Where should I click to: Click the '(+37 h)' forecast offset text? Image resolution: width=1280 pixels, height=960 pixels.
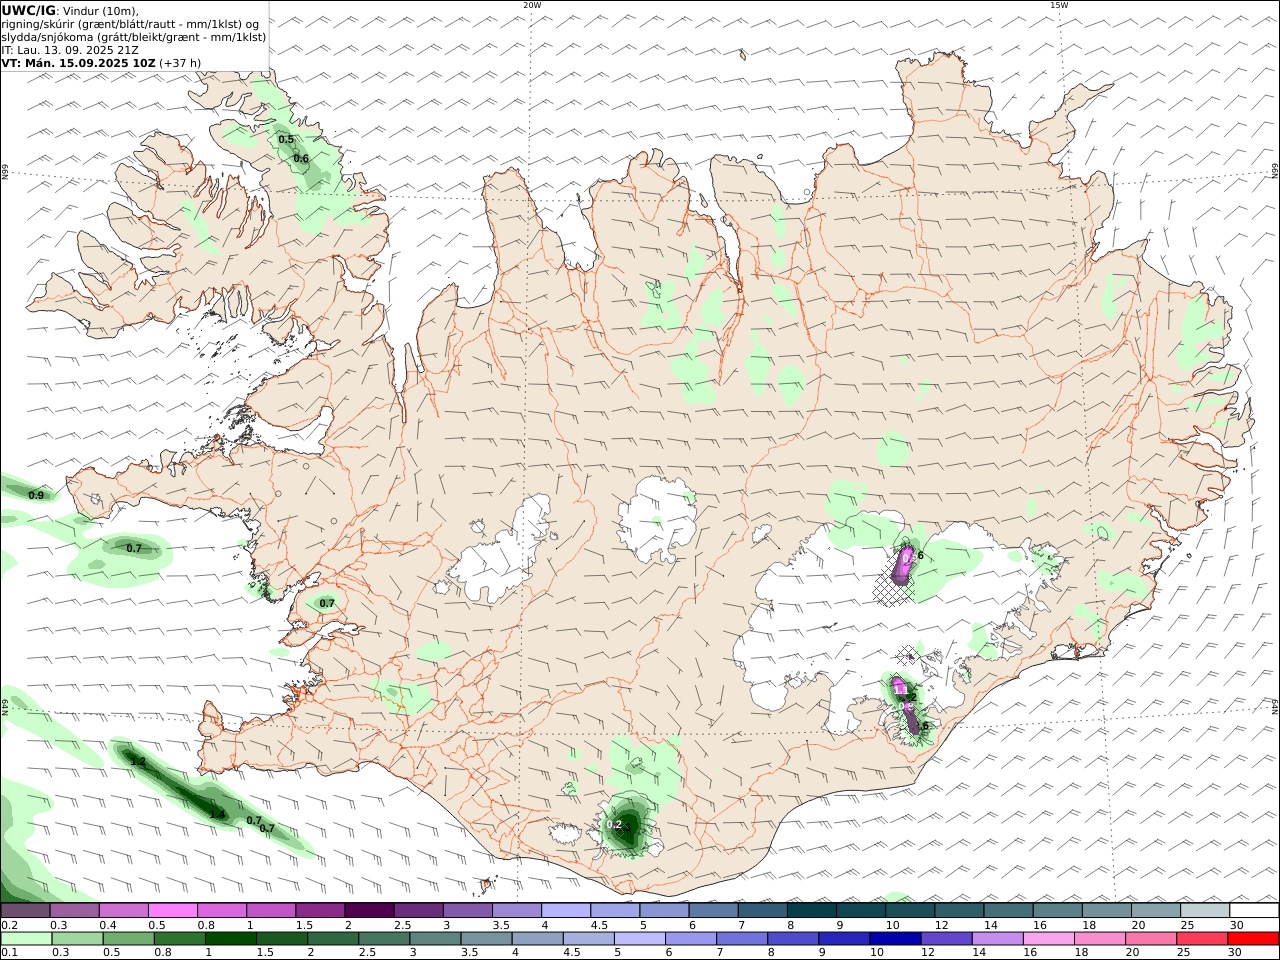(x=179, y=62)
